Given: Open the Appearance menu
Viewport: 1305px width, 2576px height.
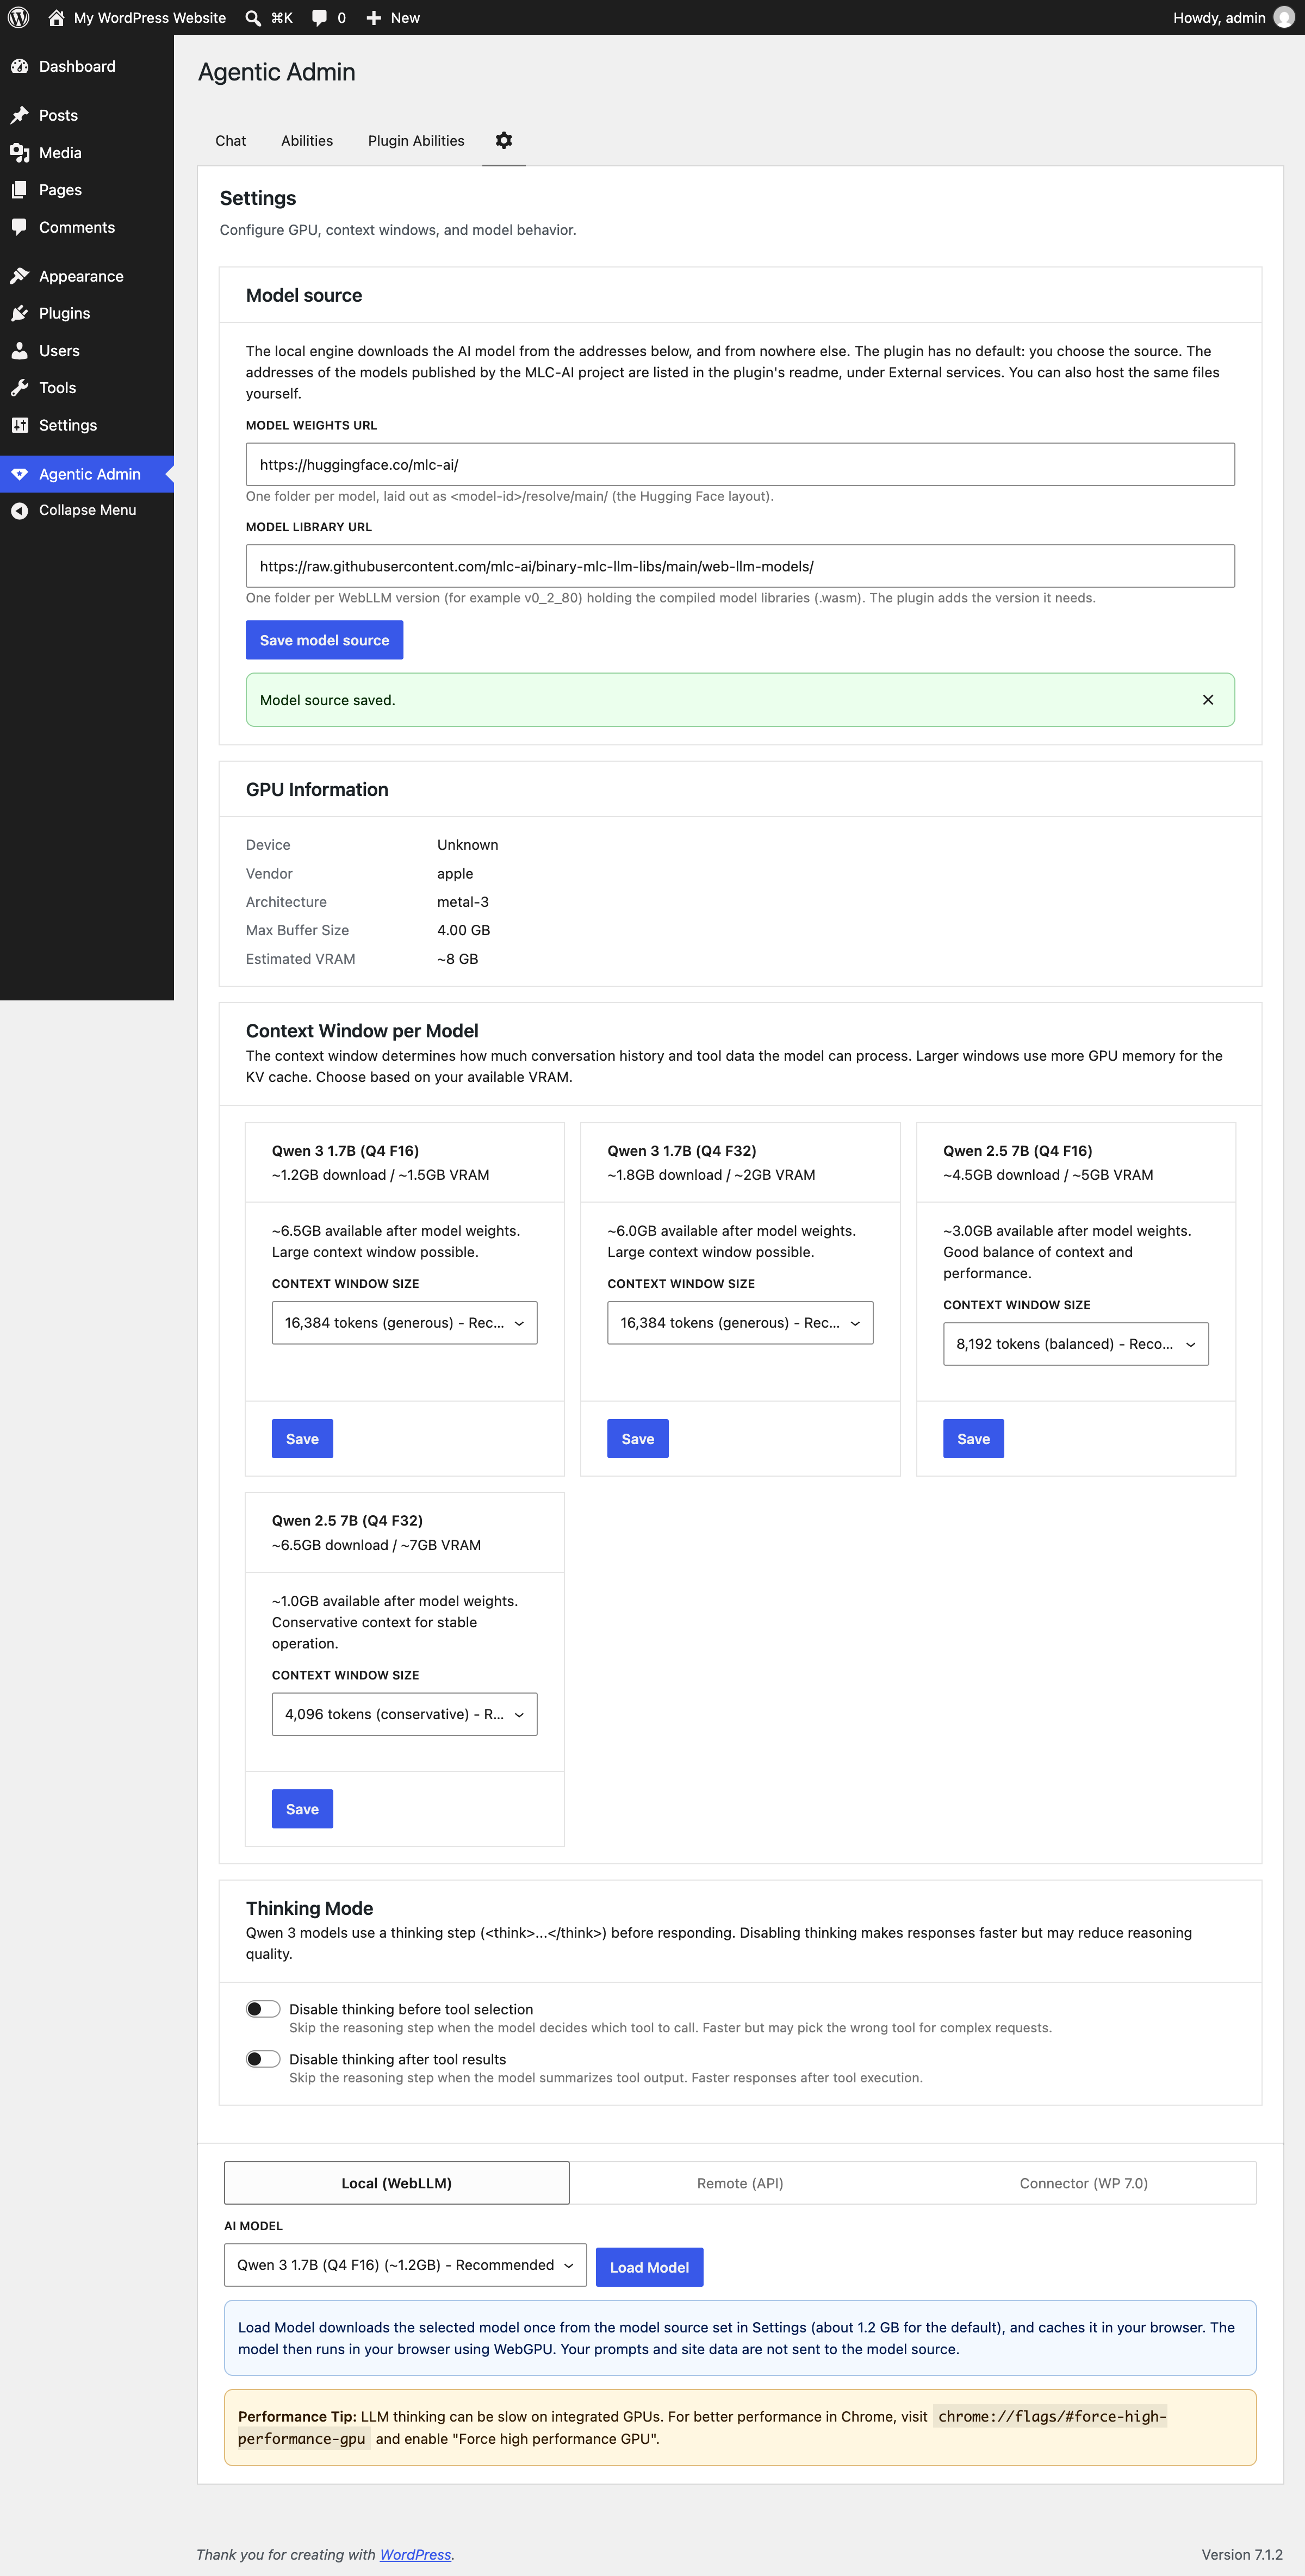Looking at the screenshot, I should point(87,276).
